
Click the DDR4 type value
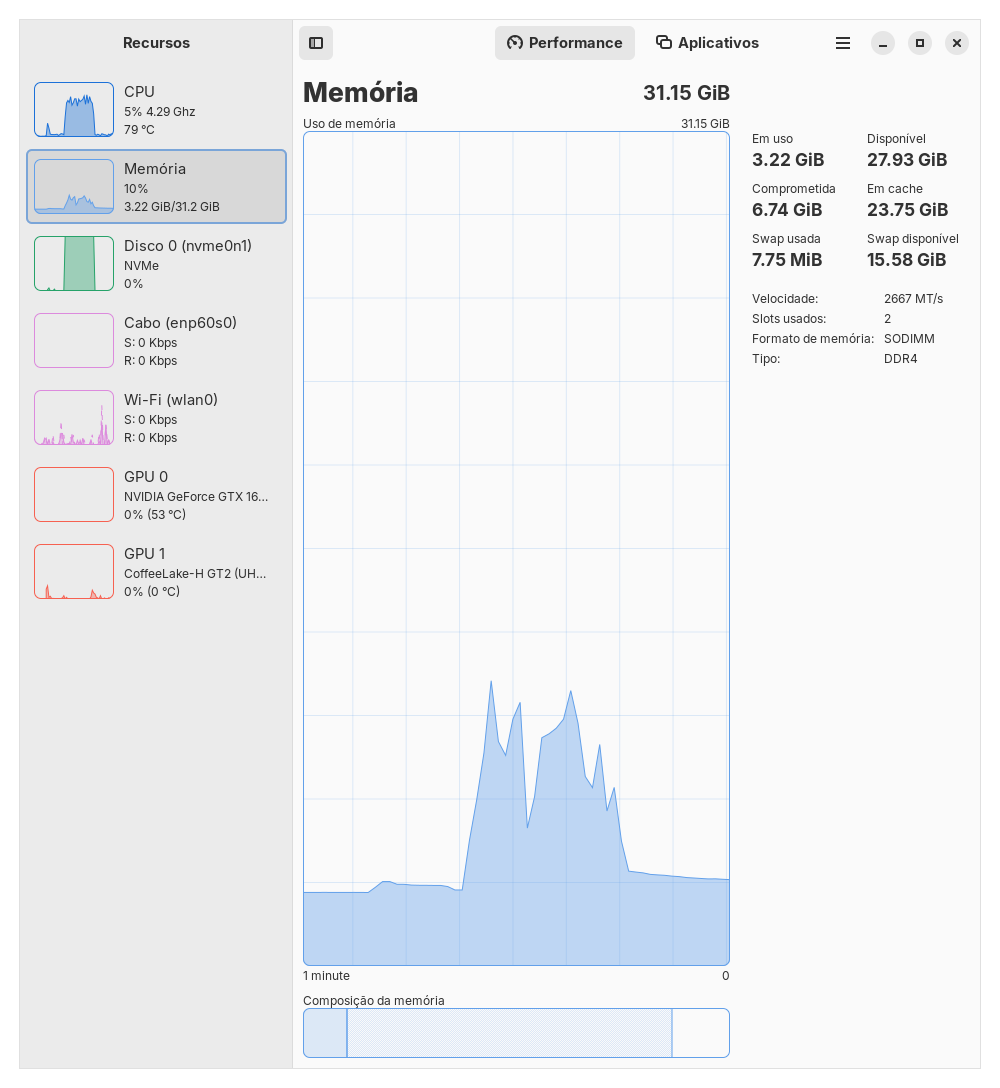coord(901,359)
